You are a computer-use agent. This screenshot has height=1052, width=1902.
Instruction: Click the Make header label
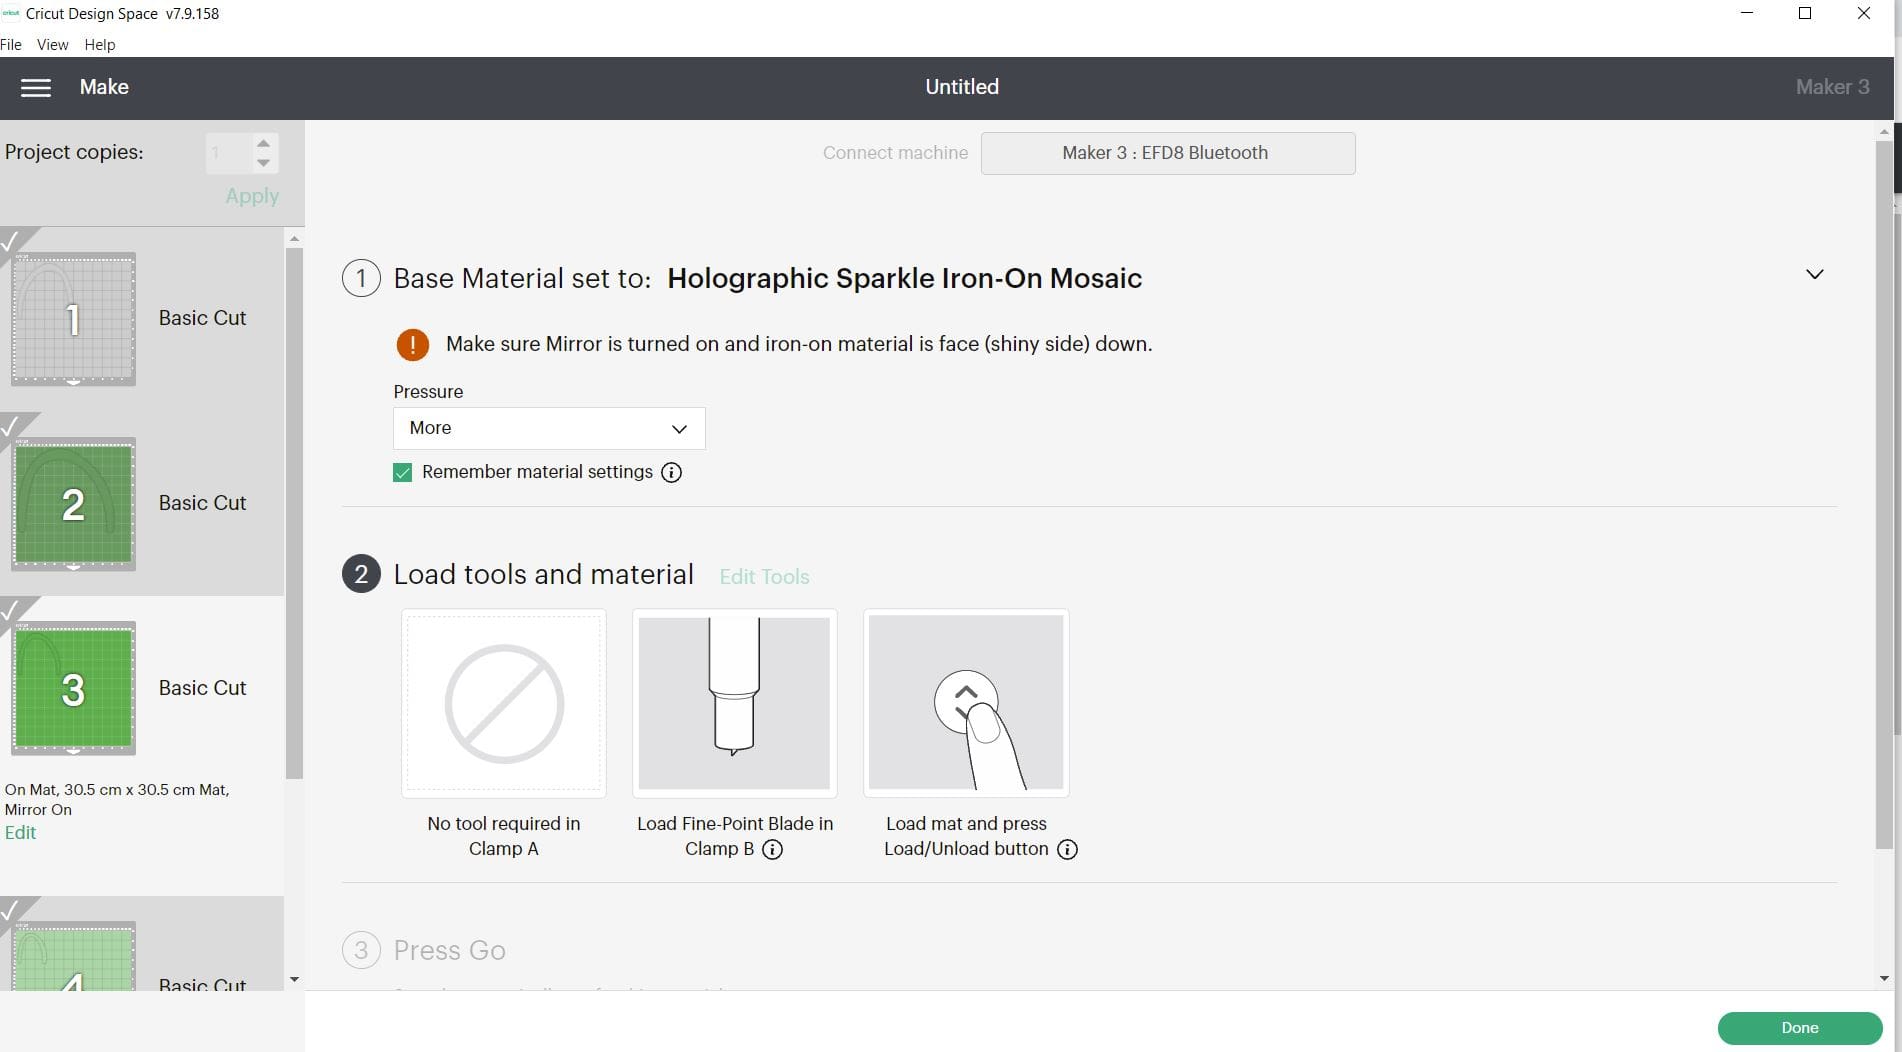(104, 87)
